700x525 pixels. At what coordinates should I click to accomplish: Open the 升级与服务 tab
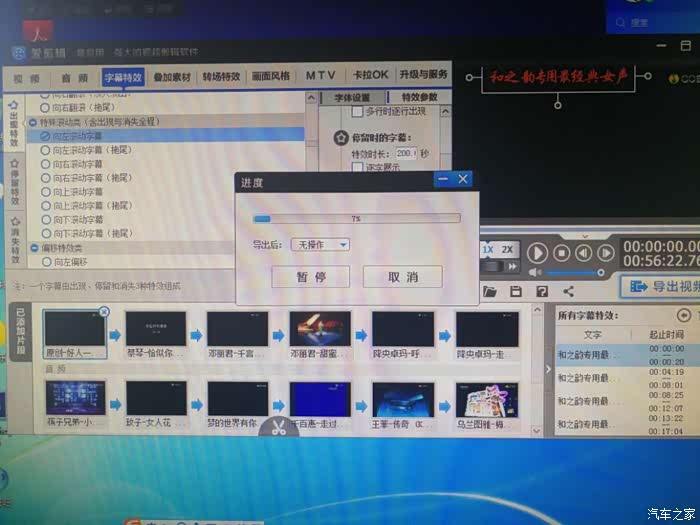(423, 74)
